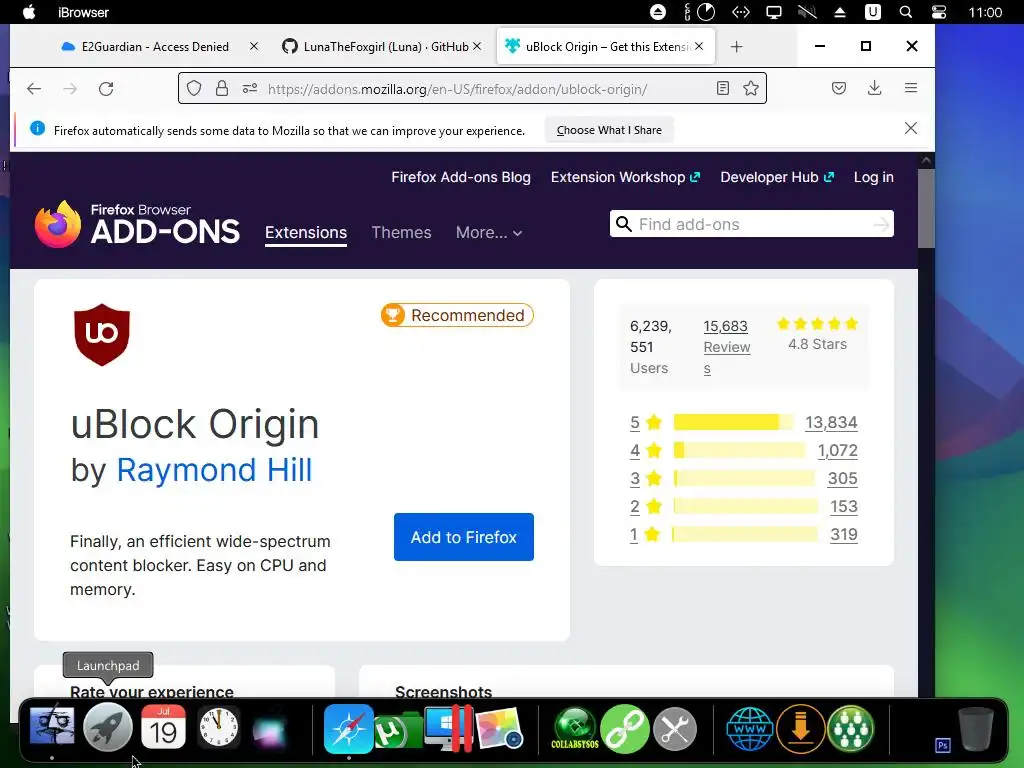Click the uBlock Origin shield logo
Image resolution: width=1024 pixels, height=768 pixels.
(102, 334)
